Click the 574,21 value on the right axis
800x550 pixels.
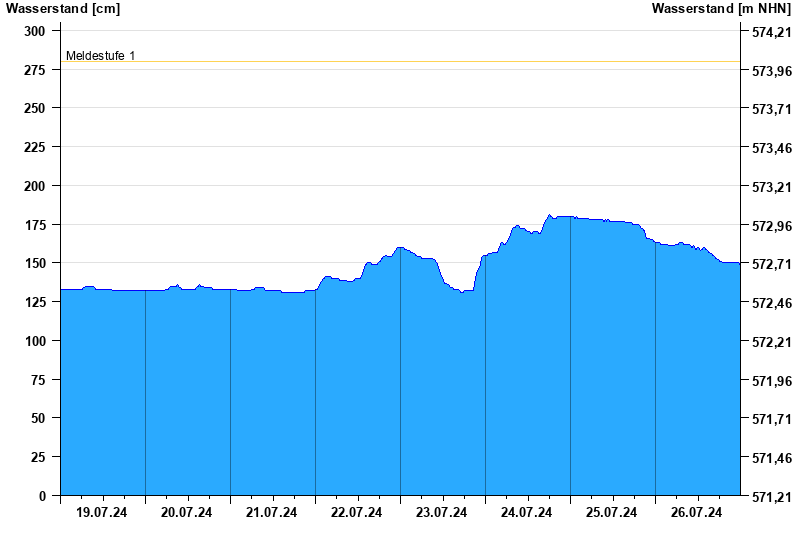coord(770,32)
